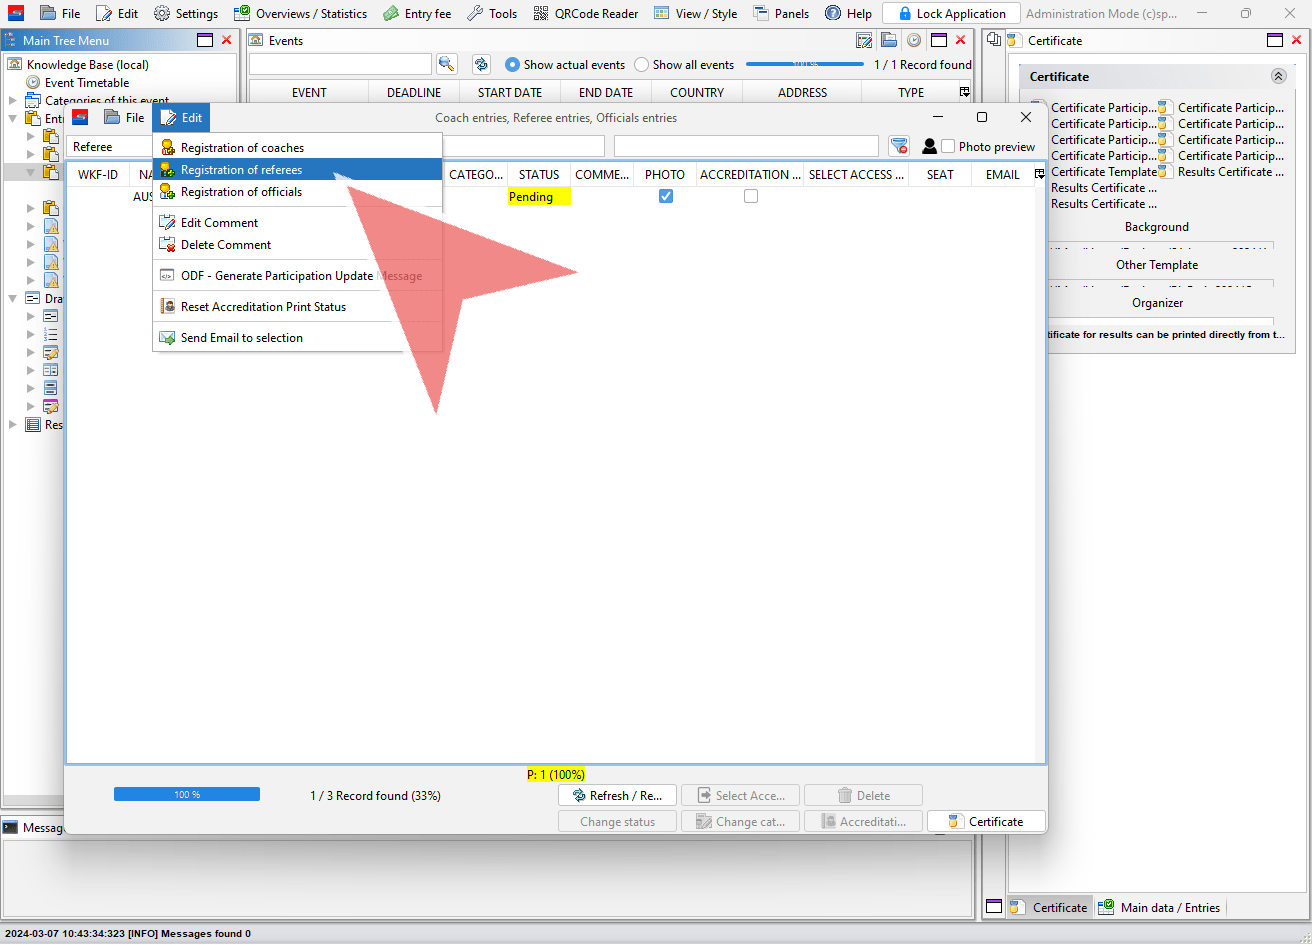Collapse the Certificate section with chevron
The height and width of the screenshot is (945, 1312).
(x=1278, y=76)
